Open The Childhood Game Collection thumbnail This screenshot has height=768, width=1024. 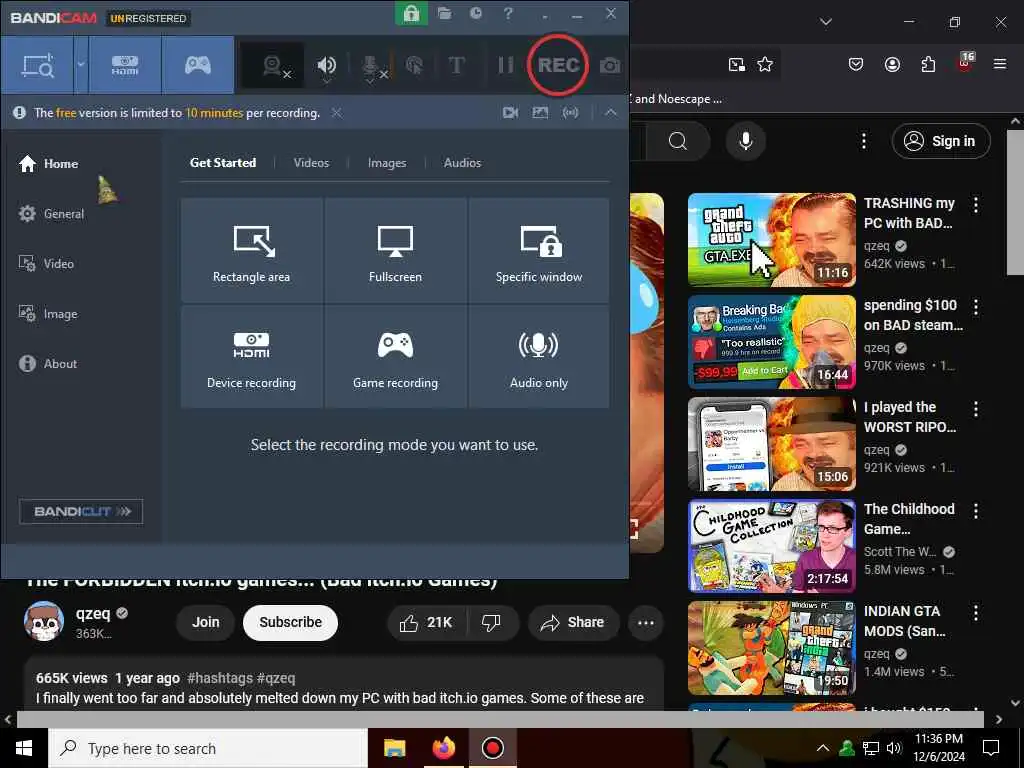(x=772, y=546)
